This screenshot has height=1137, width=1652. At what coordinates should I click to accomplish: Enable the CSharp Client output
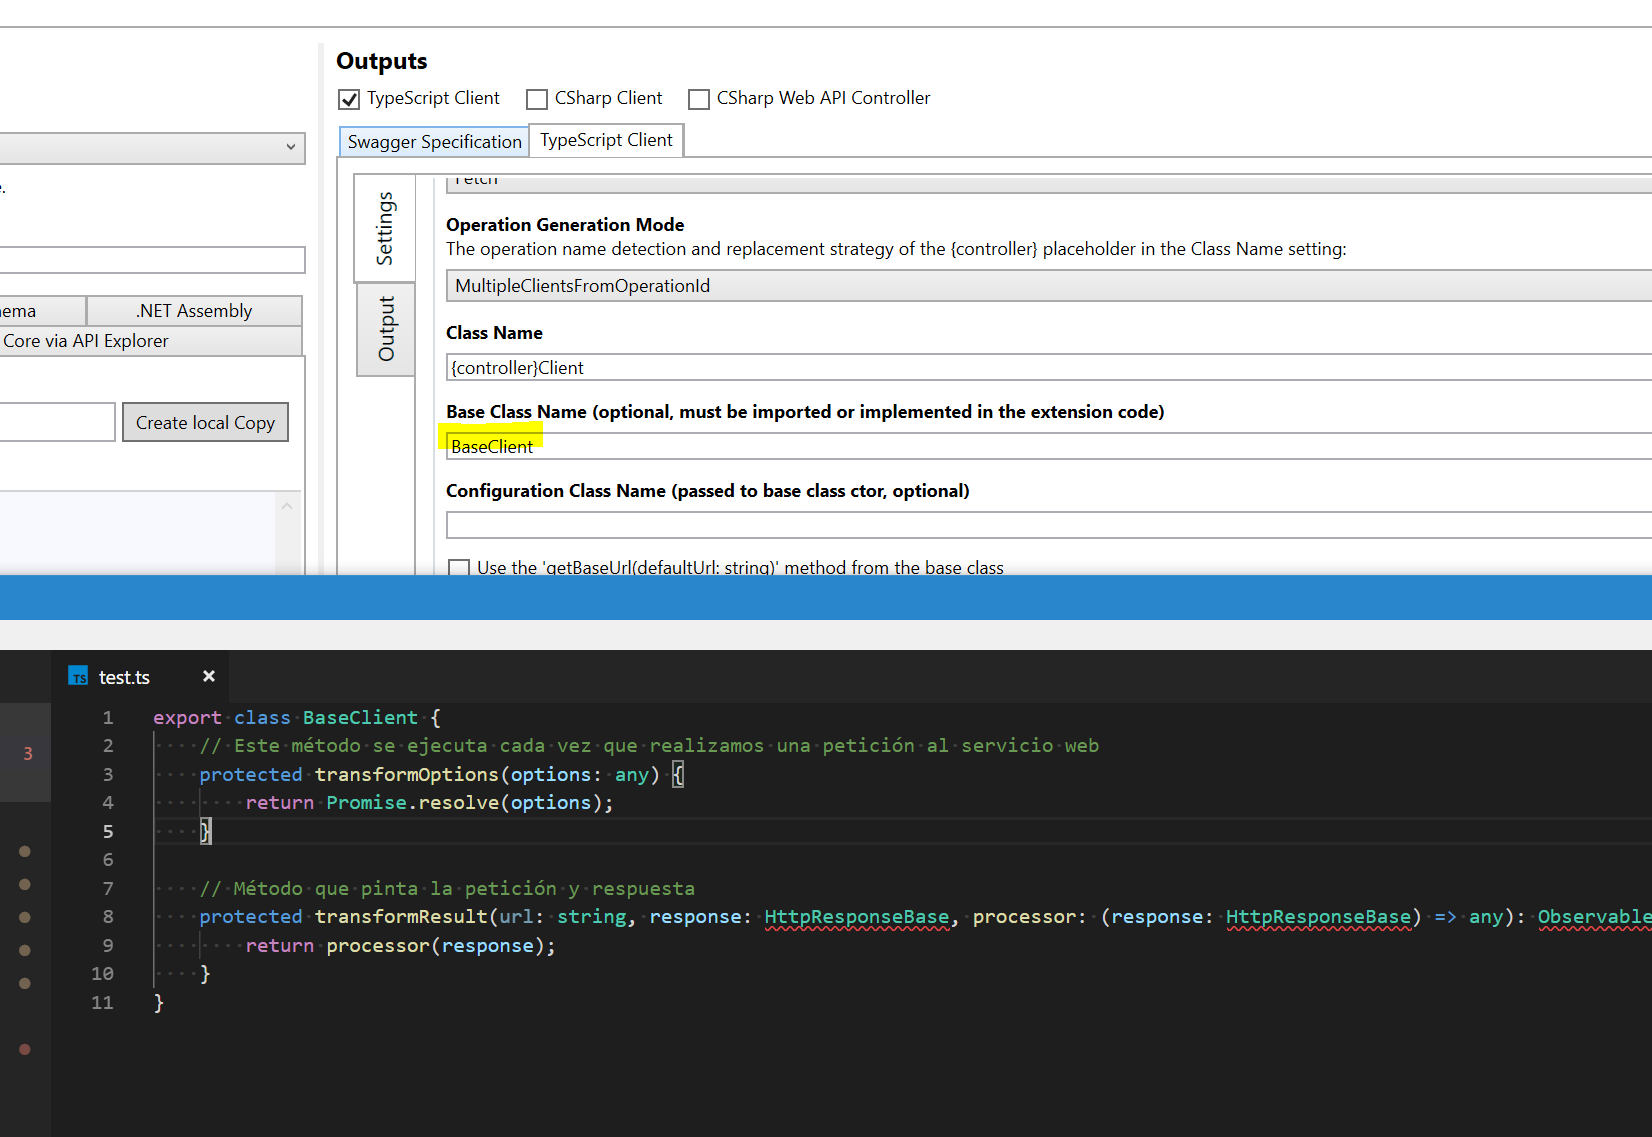coord(537,98)
